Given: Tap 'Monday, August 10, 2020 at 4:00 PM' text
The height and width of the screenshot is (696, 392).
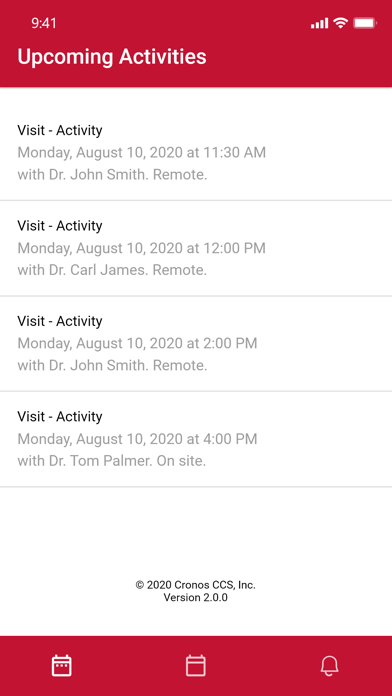Looking at the screenshot, I should [x=137, y=439].
